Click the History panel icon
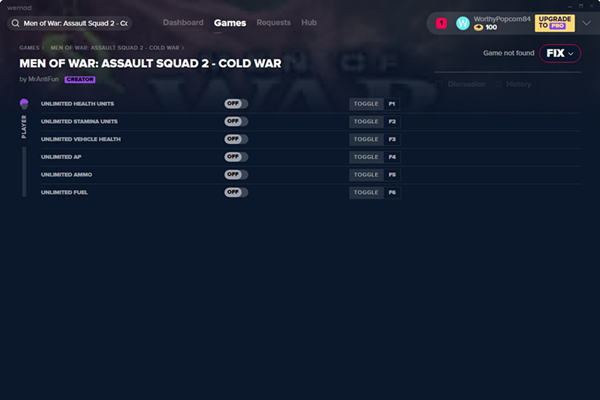The image size is (600, 400). click(x=498, y=84)
